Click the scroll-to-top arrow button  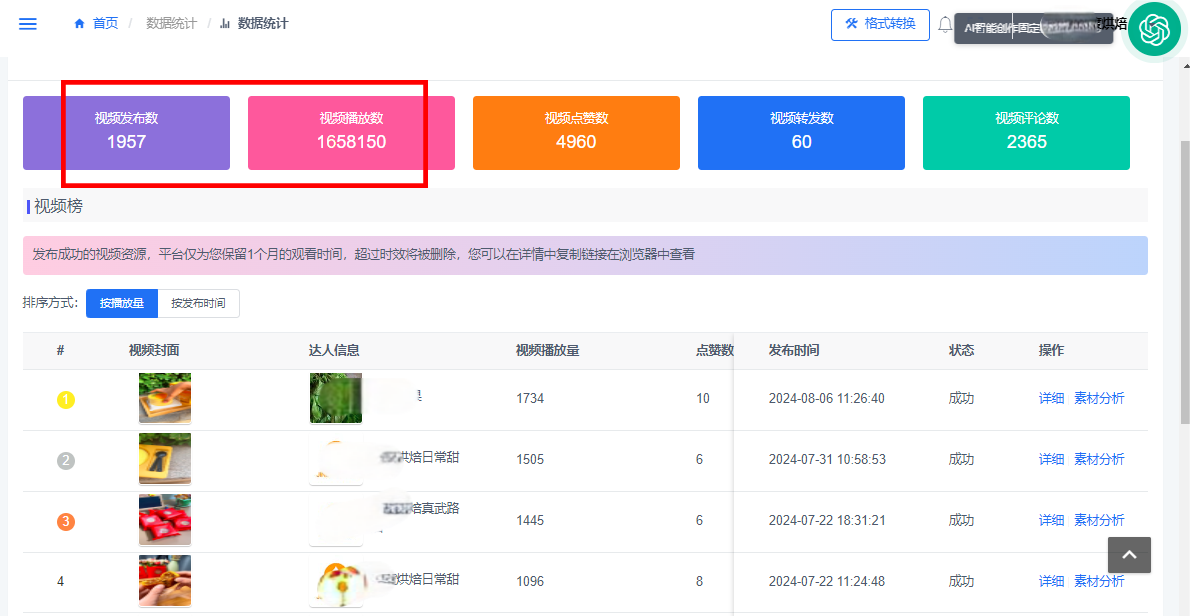coord(1129,555)
